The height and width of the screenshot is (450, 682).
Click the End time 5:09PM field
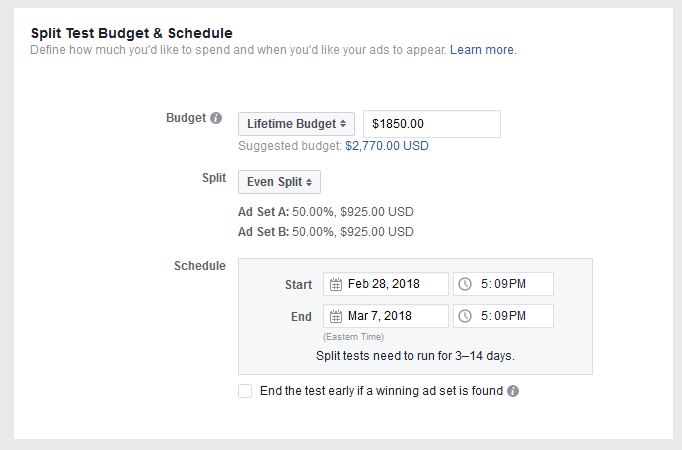(x=503, y=316)
